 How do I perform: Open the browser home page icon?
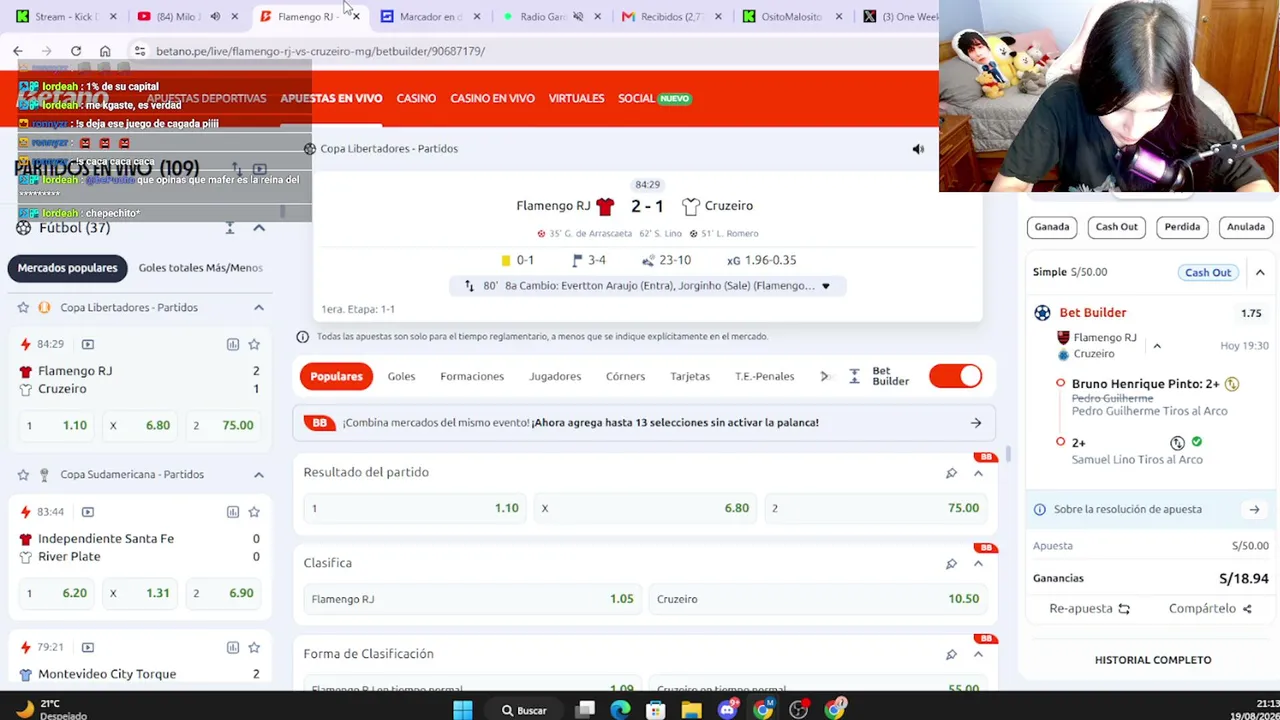[105, 51]
